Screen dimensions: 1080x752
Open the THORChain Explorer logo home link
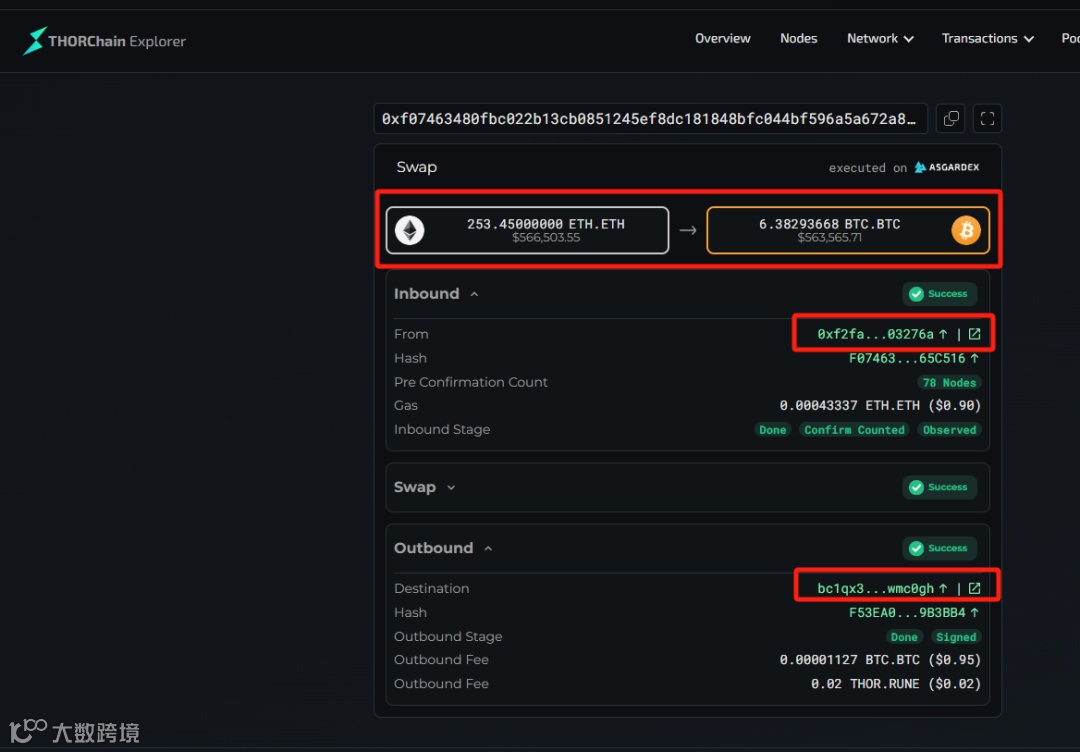[104, 41]
